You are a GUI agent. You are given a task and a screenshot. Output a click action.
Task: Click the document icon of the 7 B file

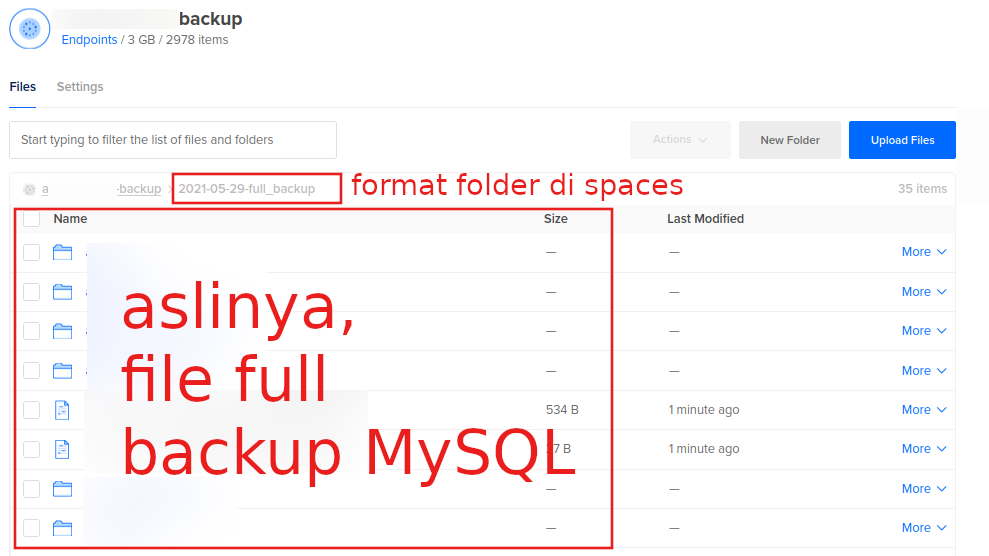tap(62, 449)
